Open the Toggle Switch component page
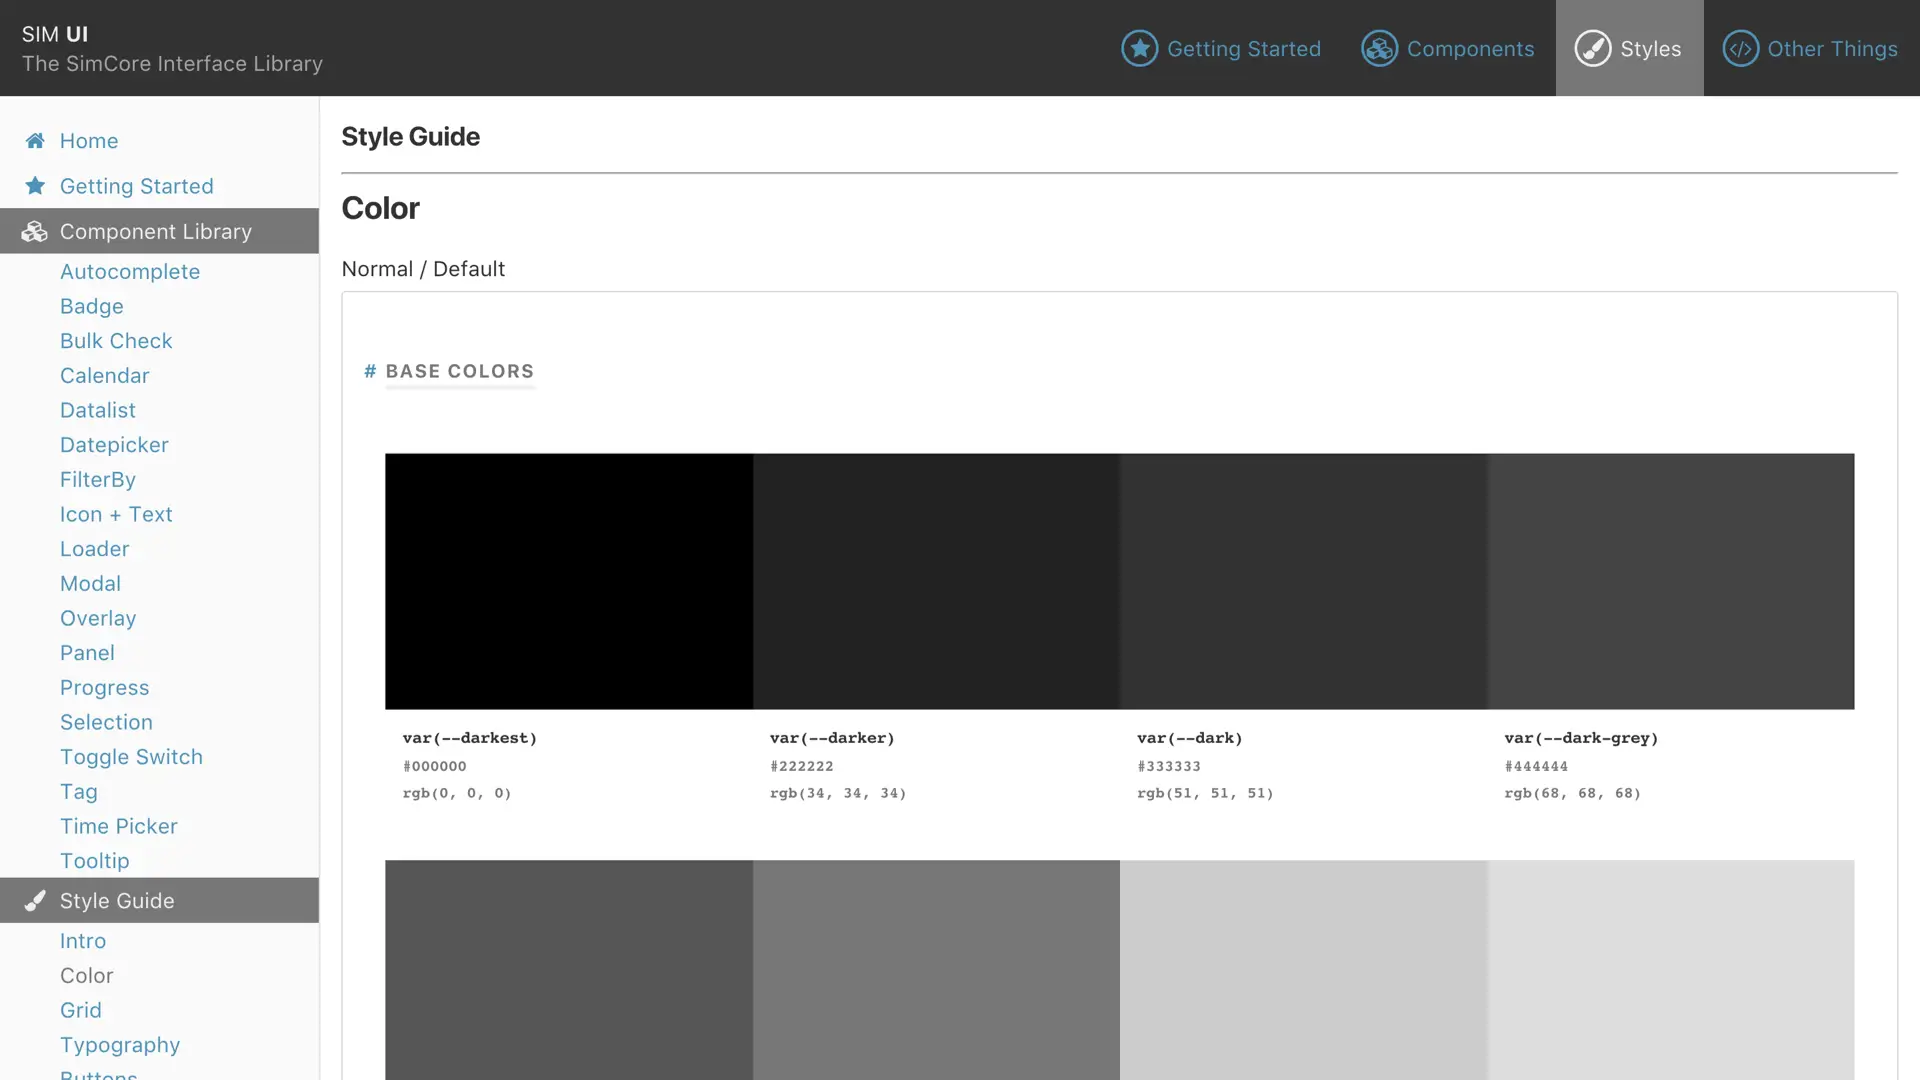Image resolution: width=1920 pixels, height=1080 pixels. coord(131,757)
